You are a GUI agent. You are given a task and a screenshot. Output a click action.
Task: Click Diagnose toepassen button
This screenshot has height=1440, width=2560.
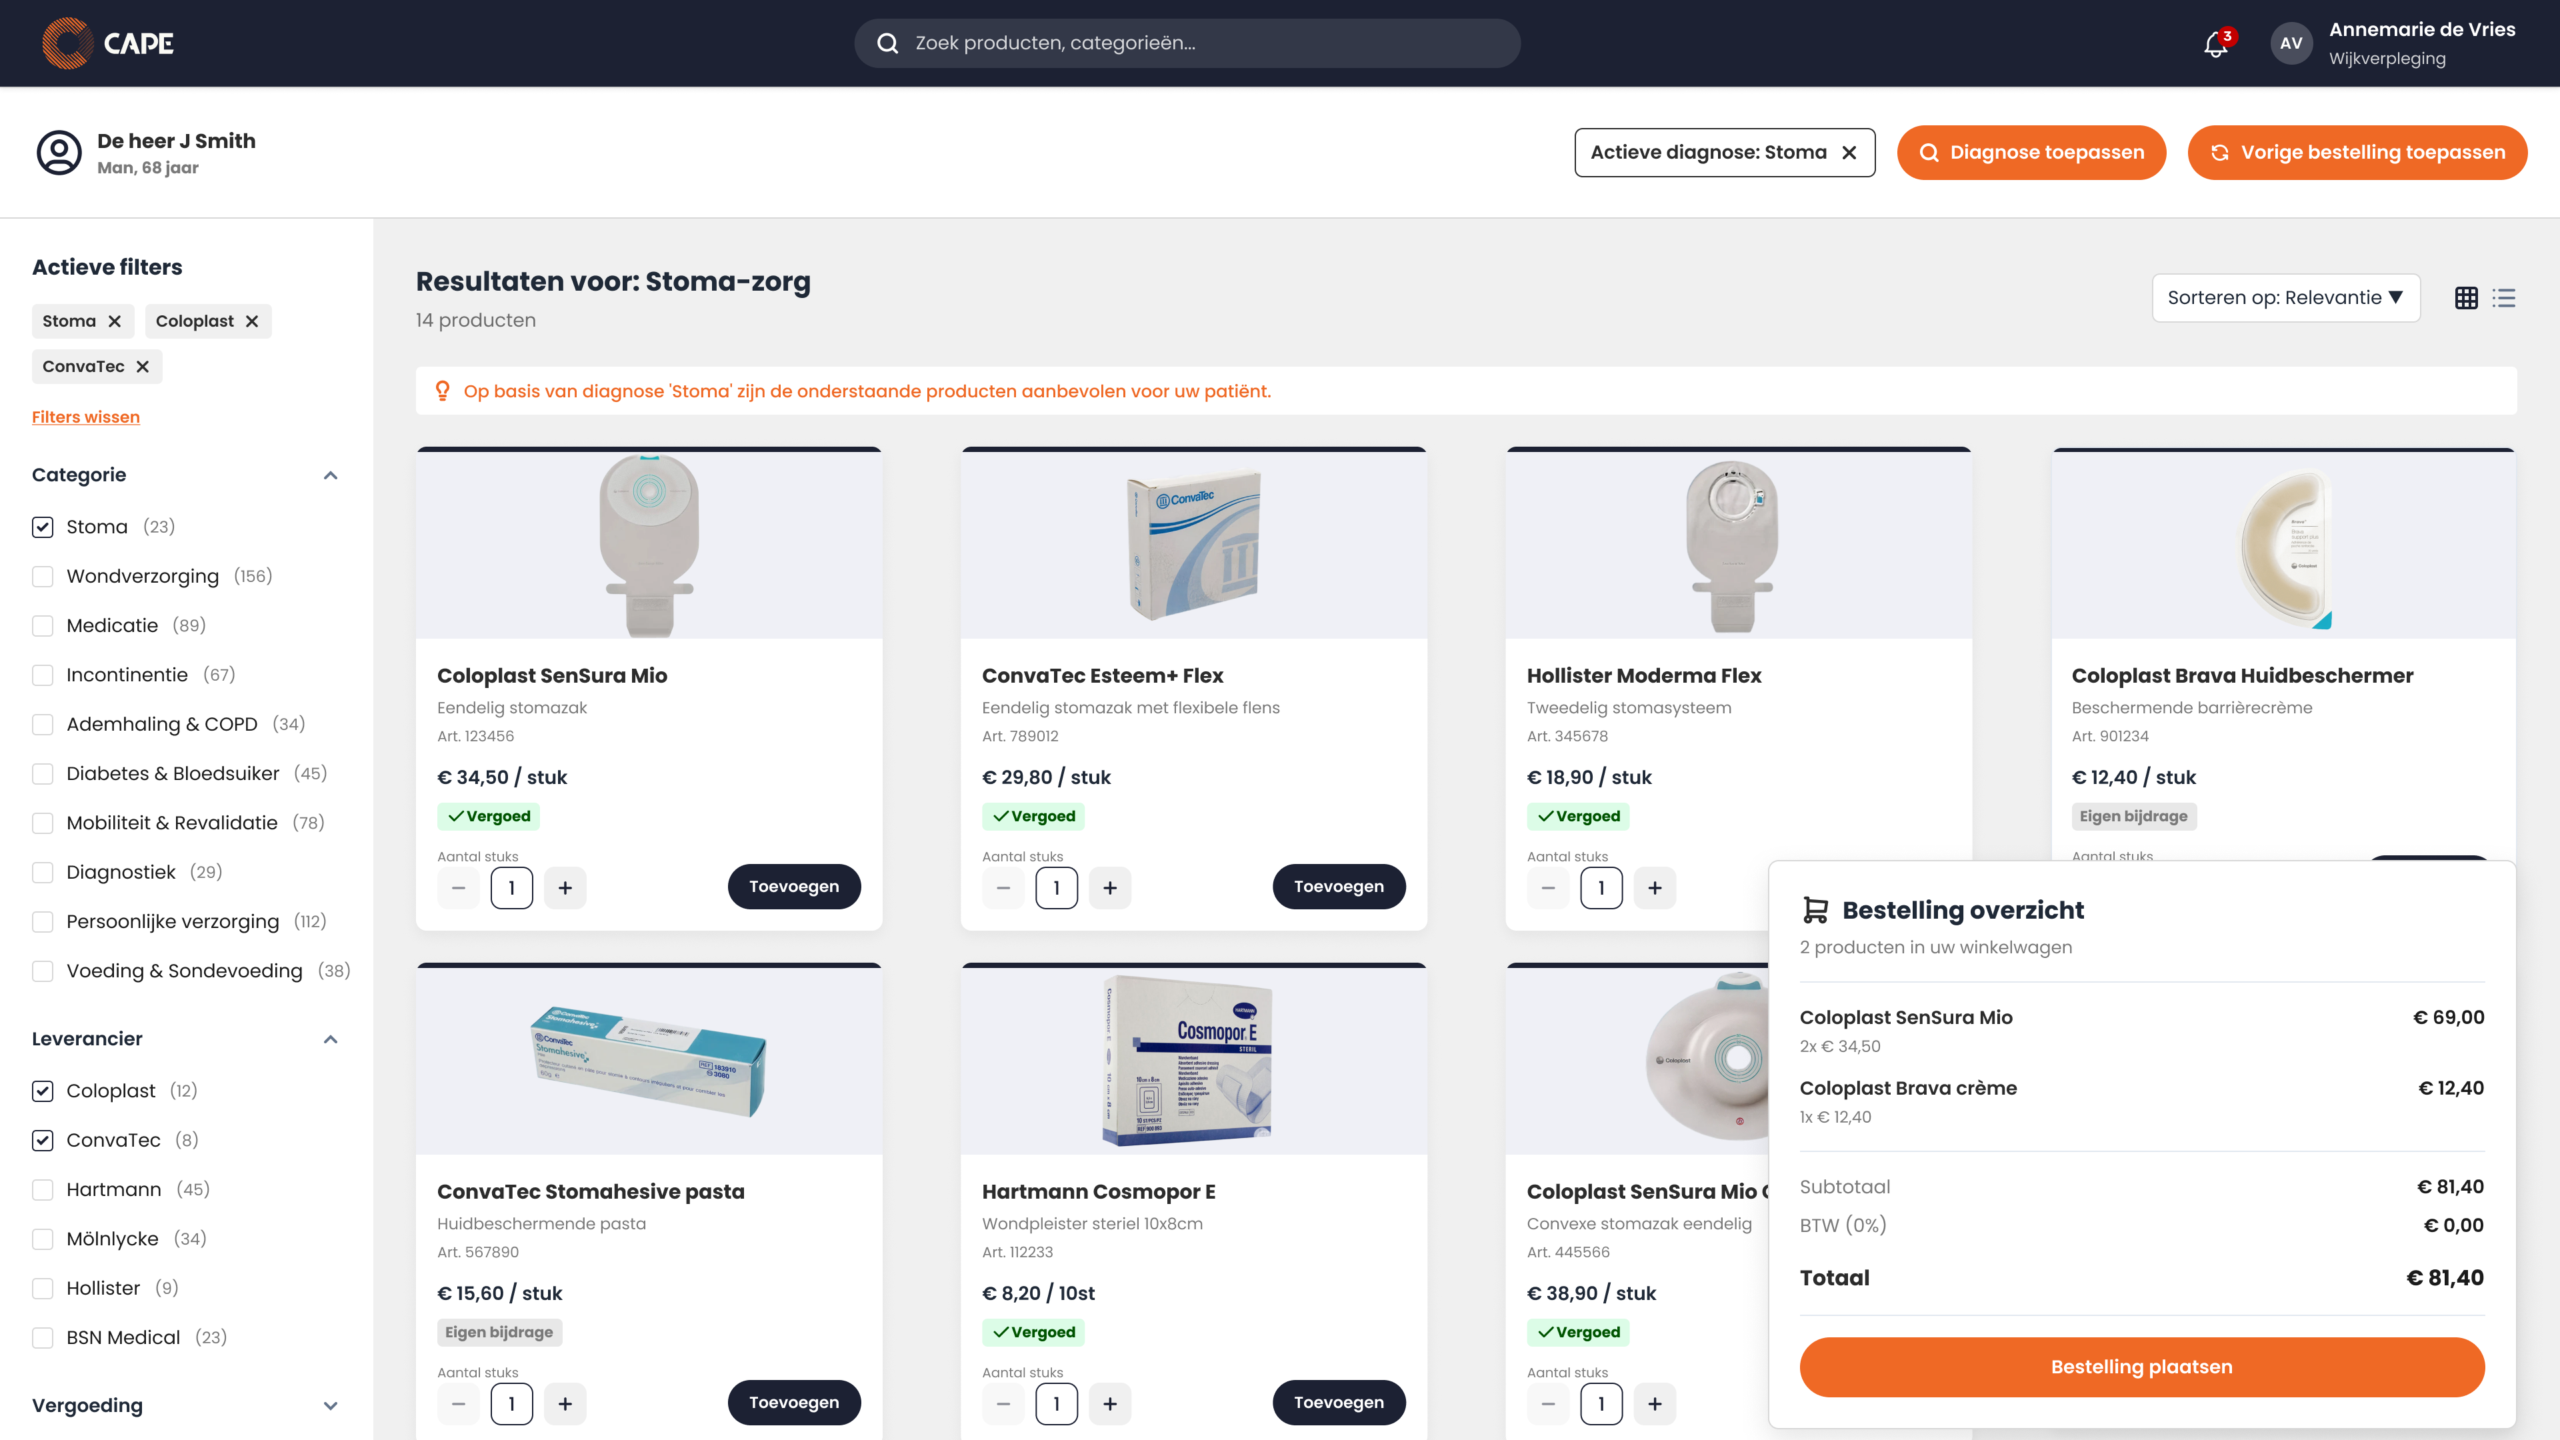tap(2031, 153)
